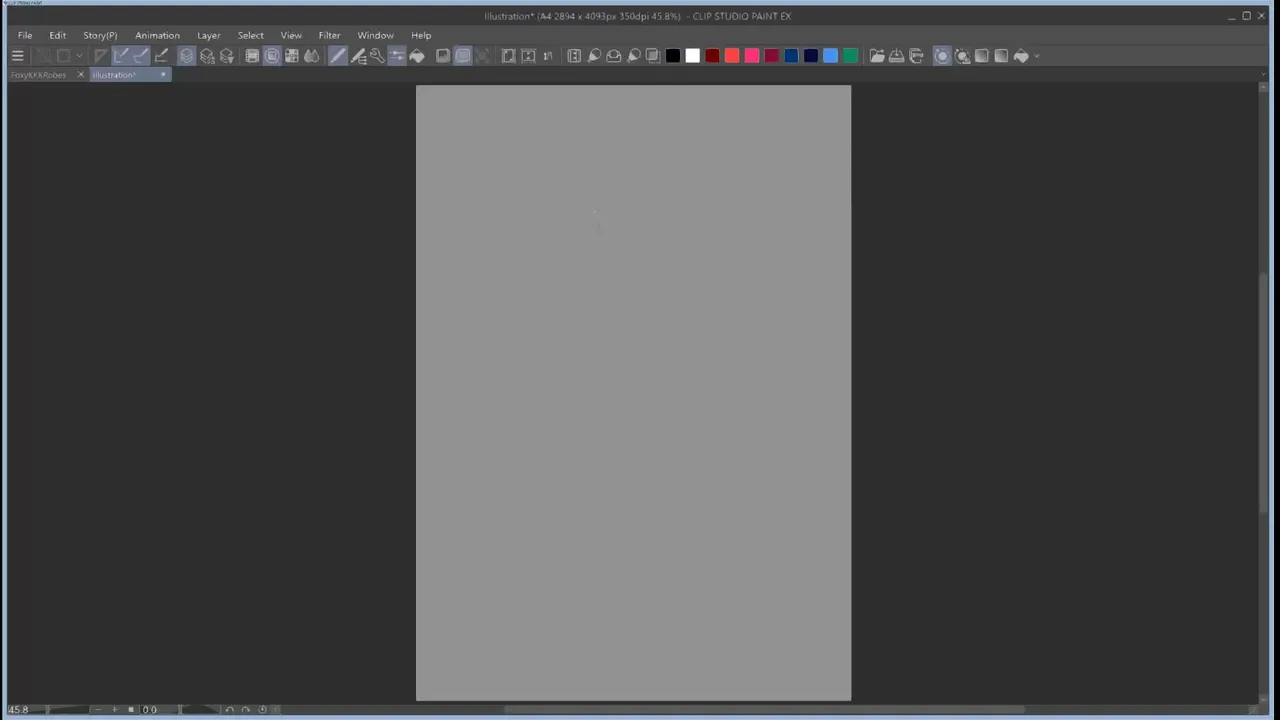1280x720 pixels.
Task: Click the 0.0 rotation angle field
Action: [x=149, y=710]
